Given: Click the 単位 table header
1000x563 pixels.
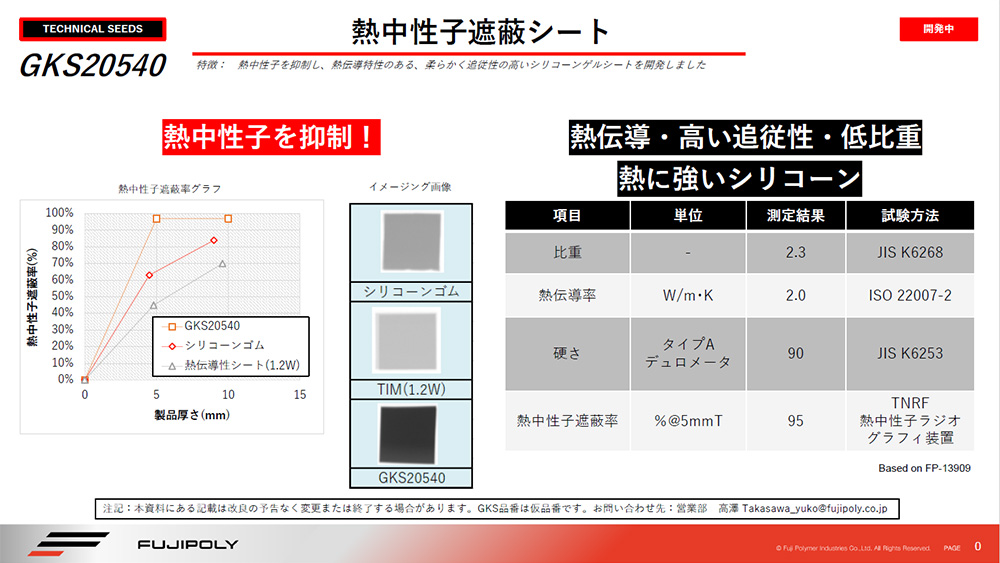Looking at the screenshot, I should click(x=688, y=216).
